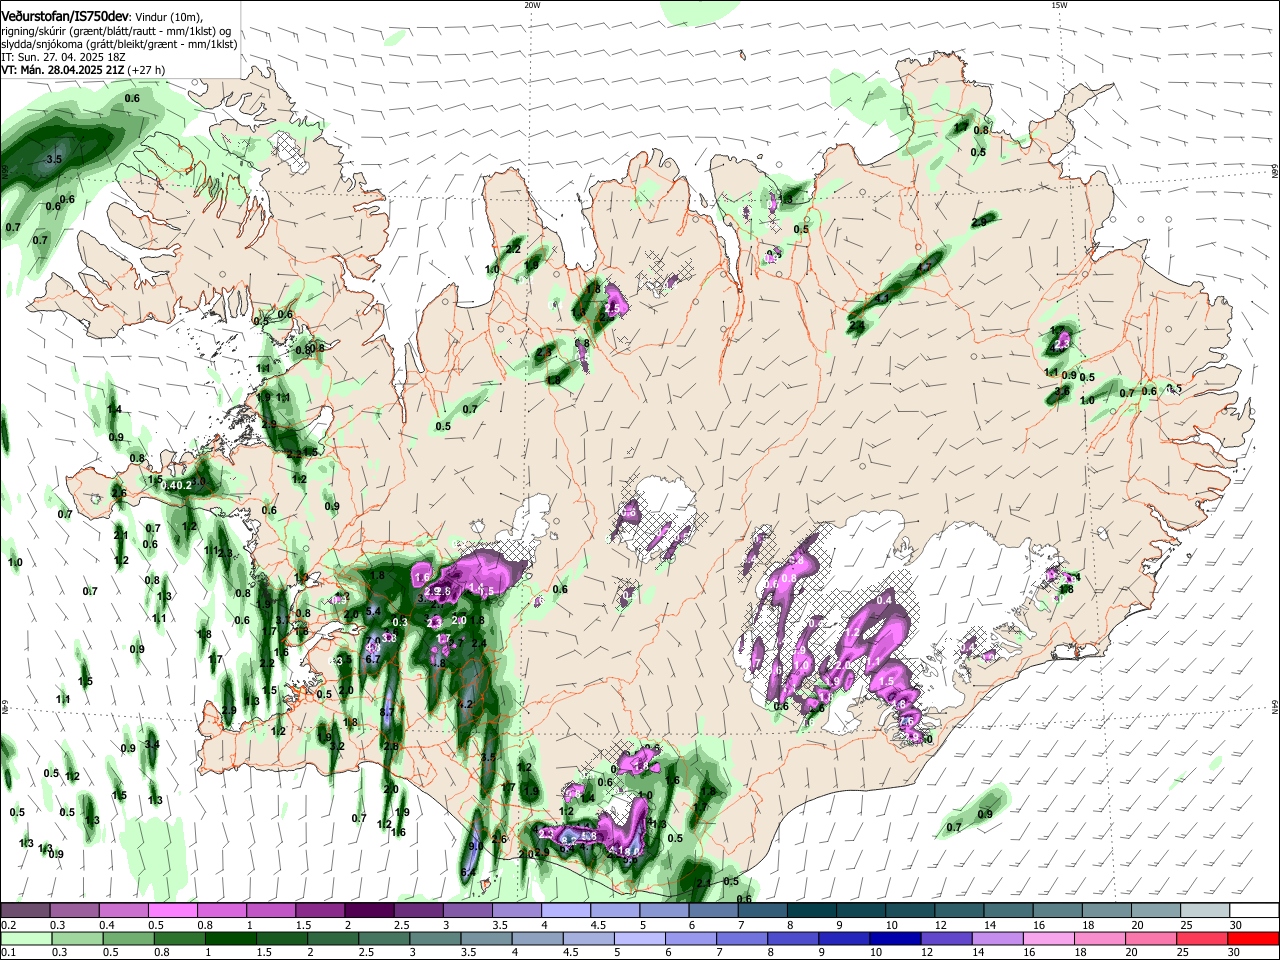Pick the snow-legend swatch above the 1.5 label
1280x960 pixels.
(319, 911)
